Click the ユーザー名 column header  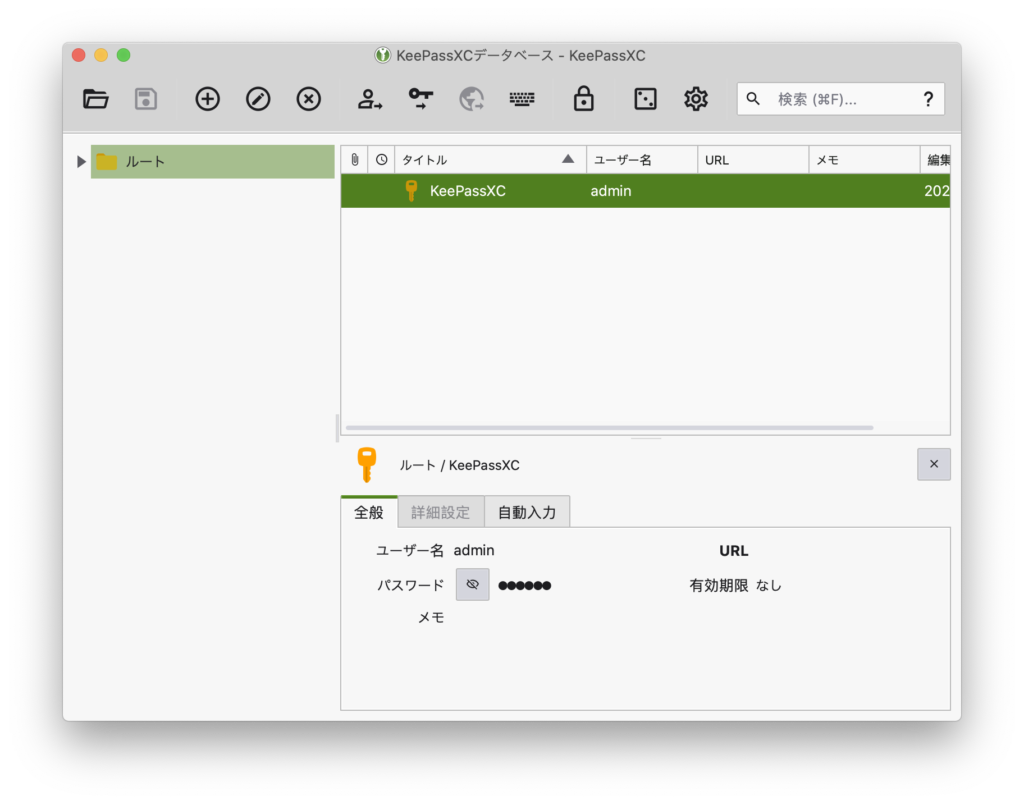click(x=641, y=160)
